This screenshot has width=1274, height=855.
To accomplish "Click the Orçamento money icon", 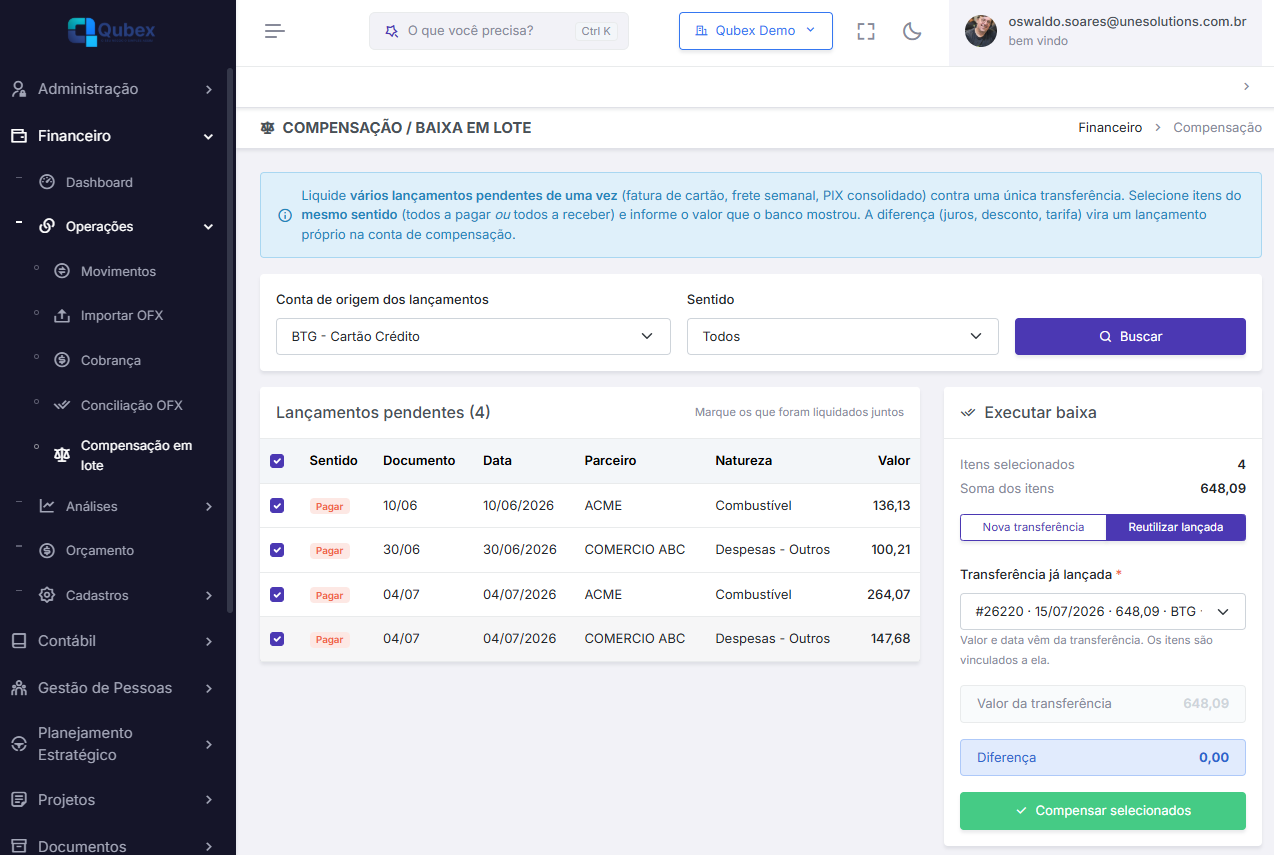I will pos(47,550).
